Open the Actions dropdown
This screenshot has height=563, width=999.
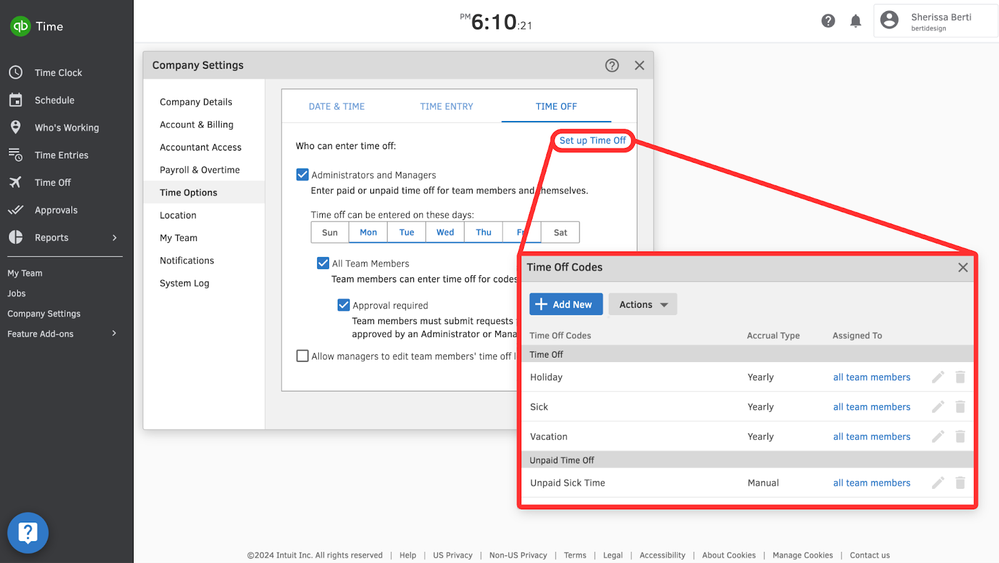643,304
